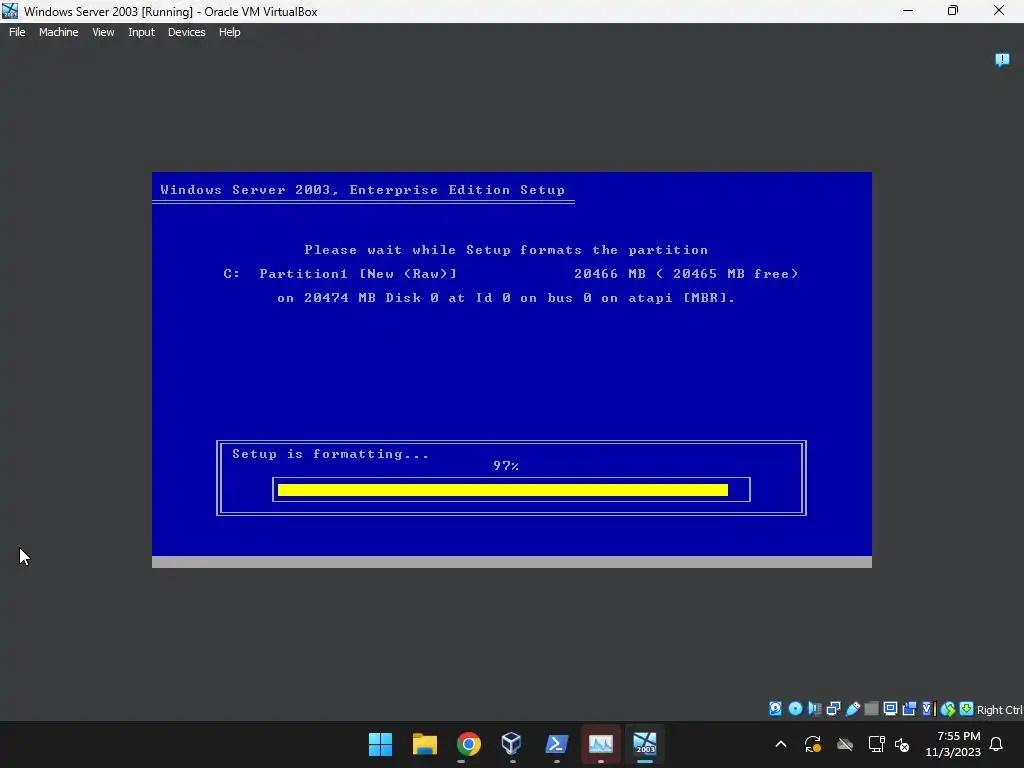Viewport: 1024px width, 768px height.
Task: Click the hard disk activity indicator
Action: pos(775,709)
